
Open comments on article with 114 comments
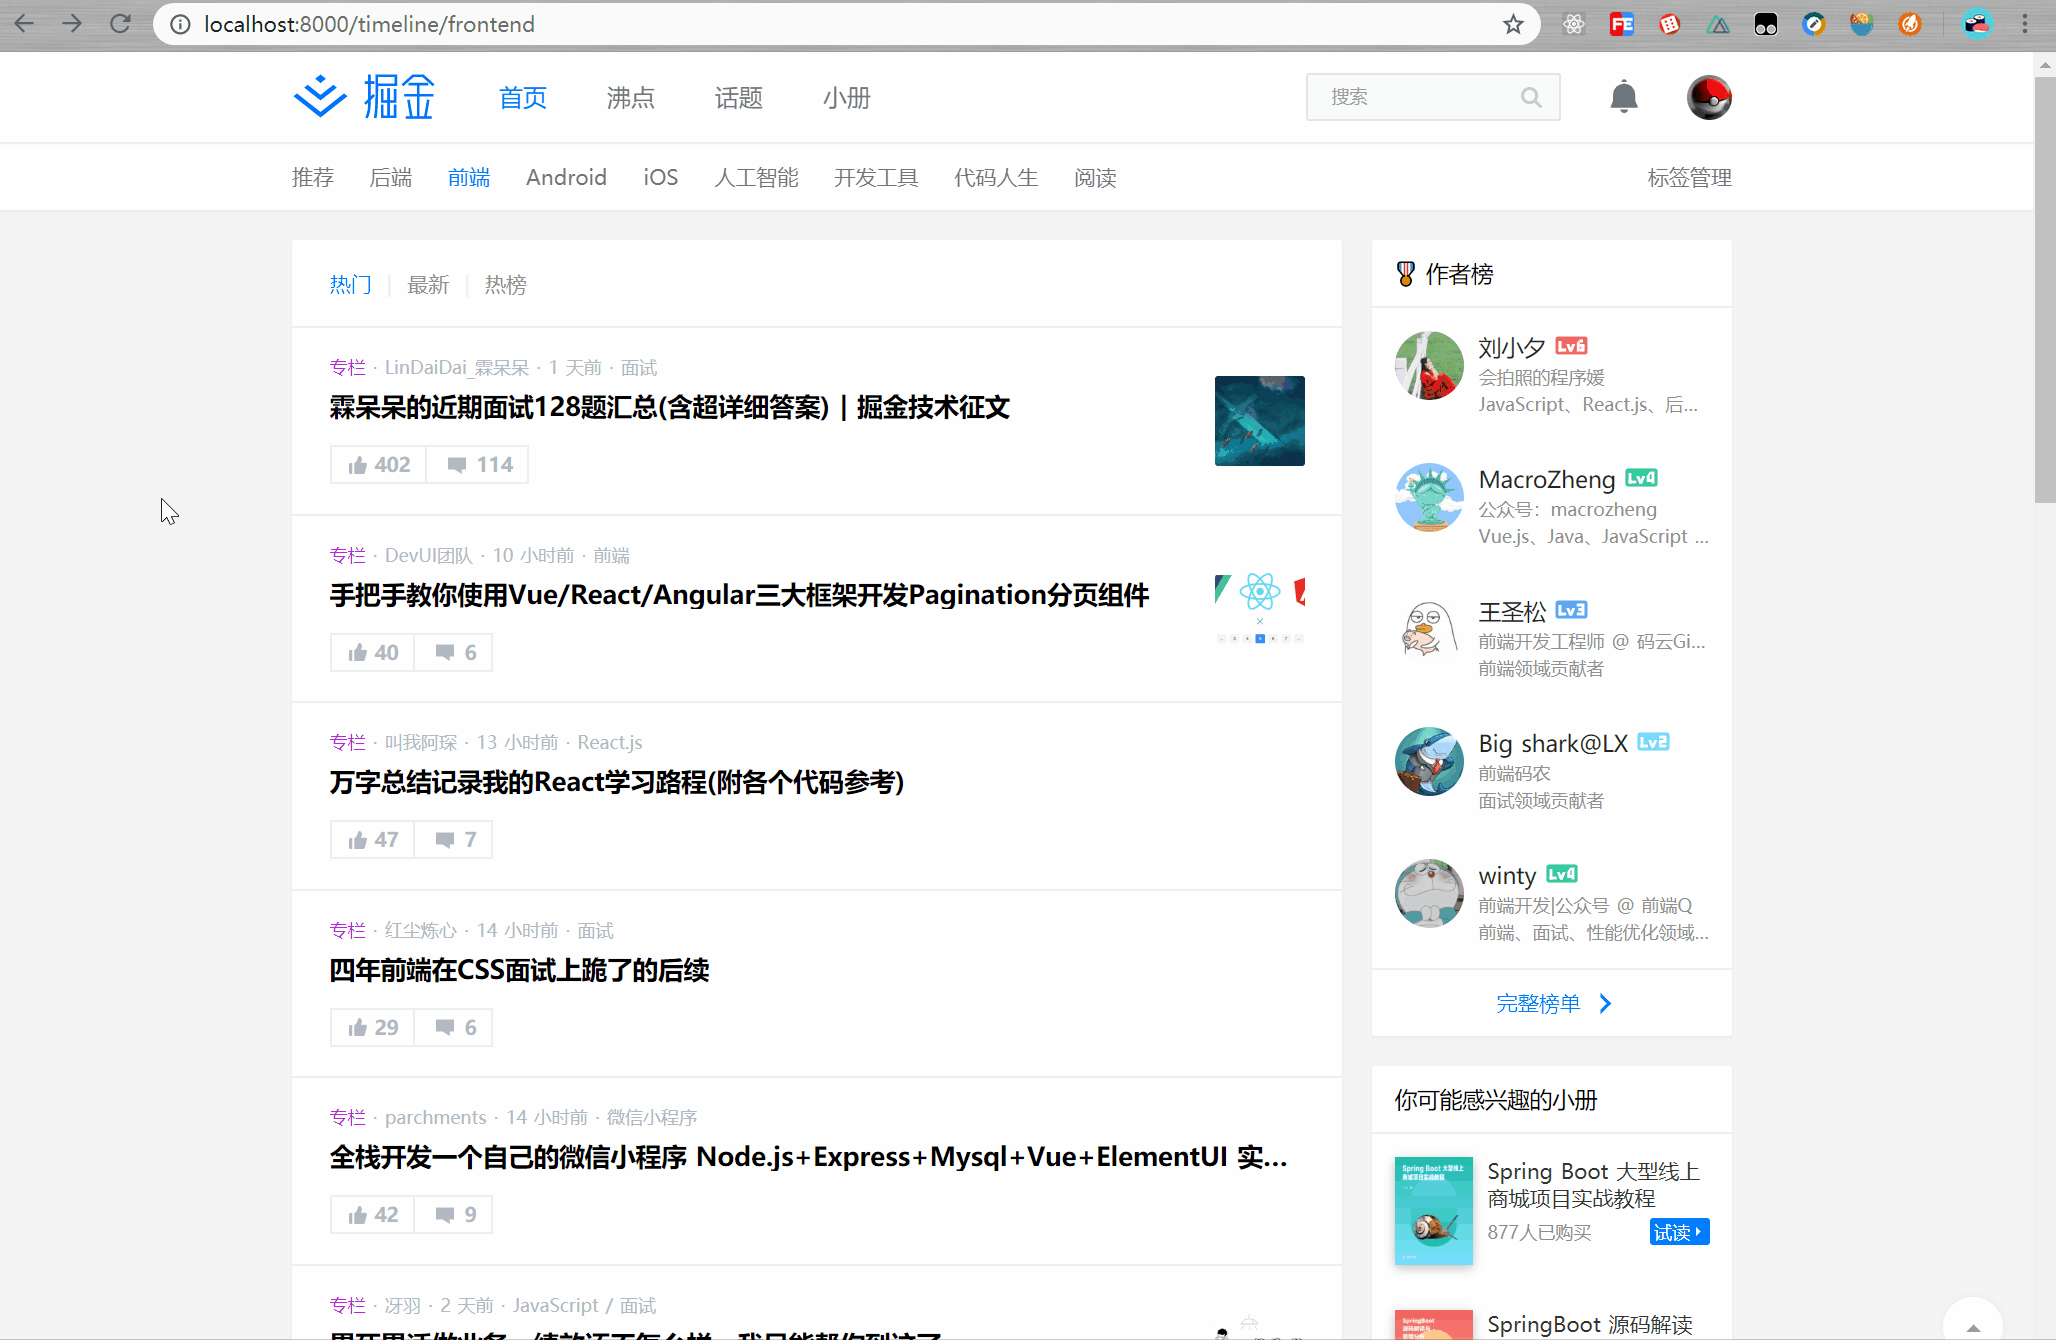(479, 465)
